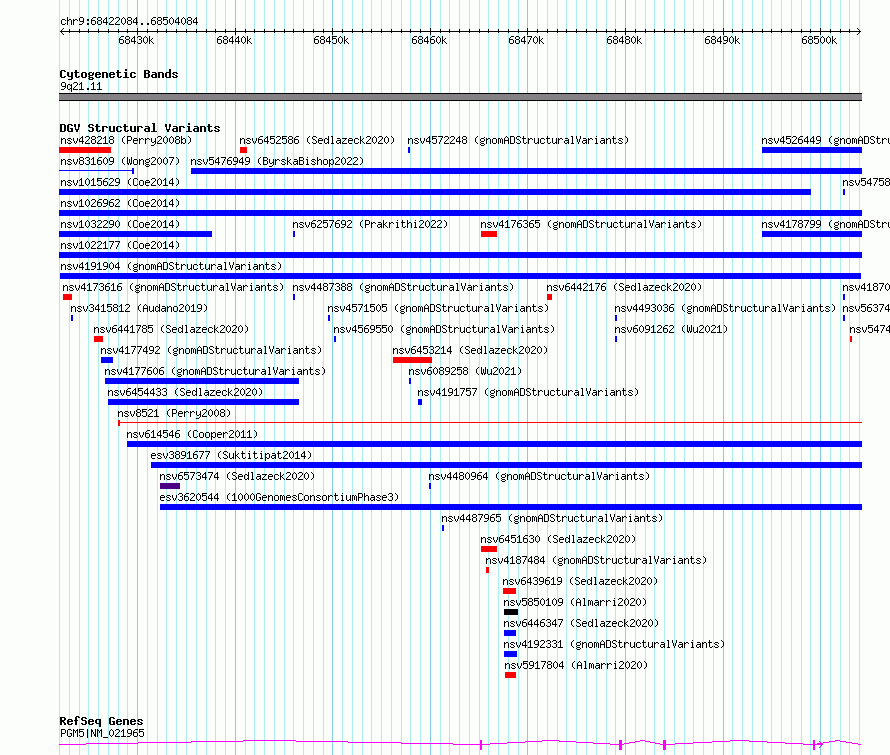Click nsv6573474 (Sedlazeck2020) label
This screenshot has height=755, width=890.
pos(237,476)
